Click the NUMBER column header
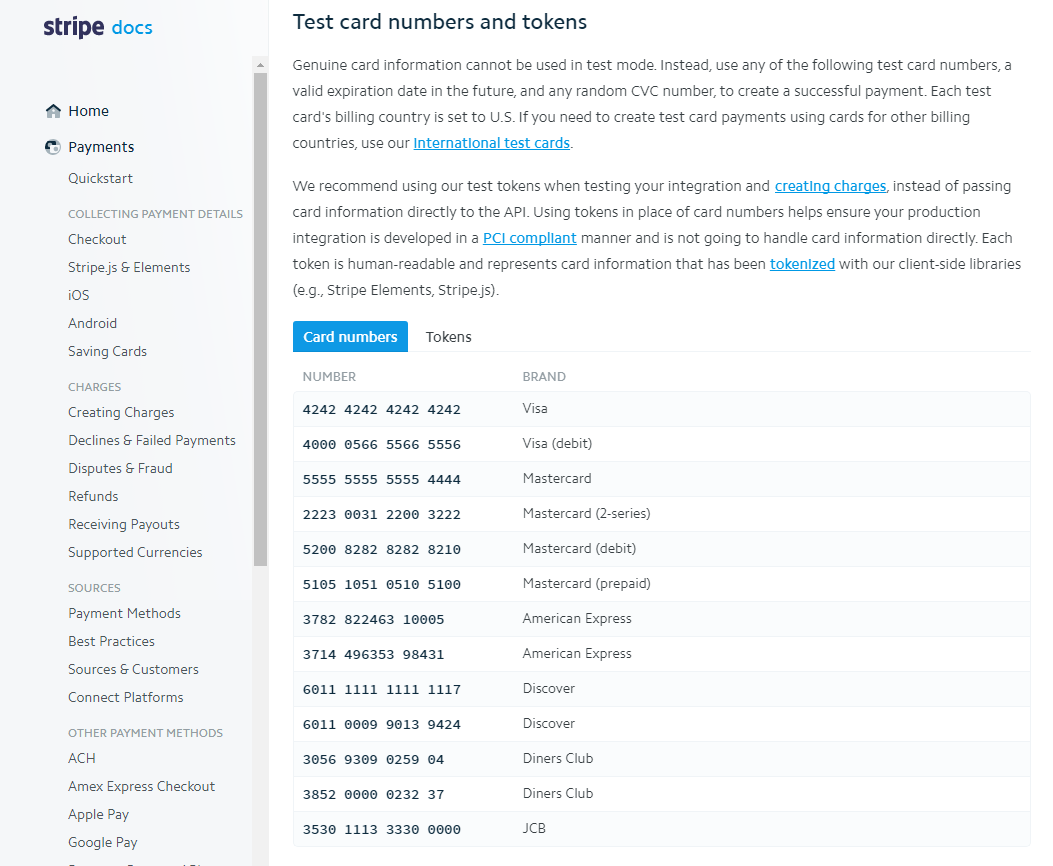This screenshot has width=1053, height=866. (329, 377)
